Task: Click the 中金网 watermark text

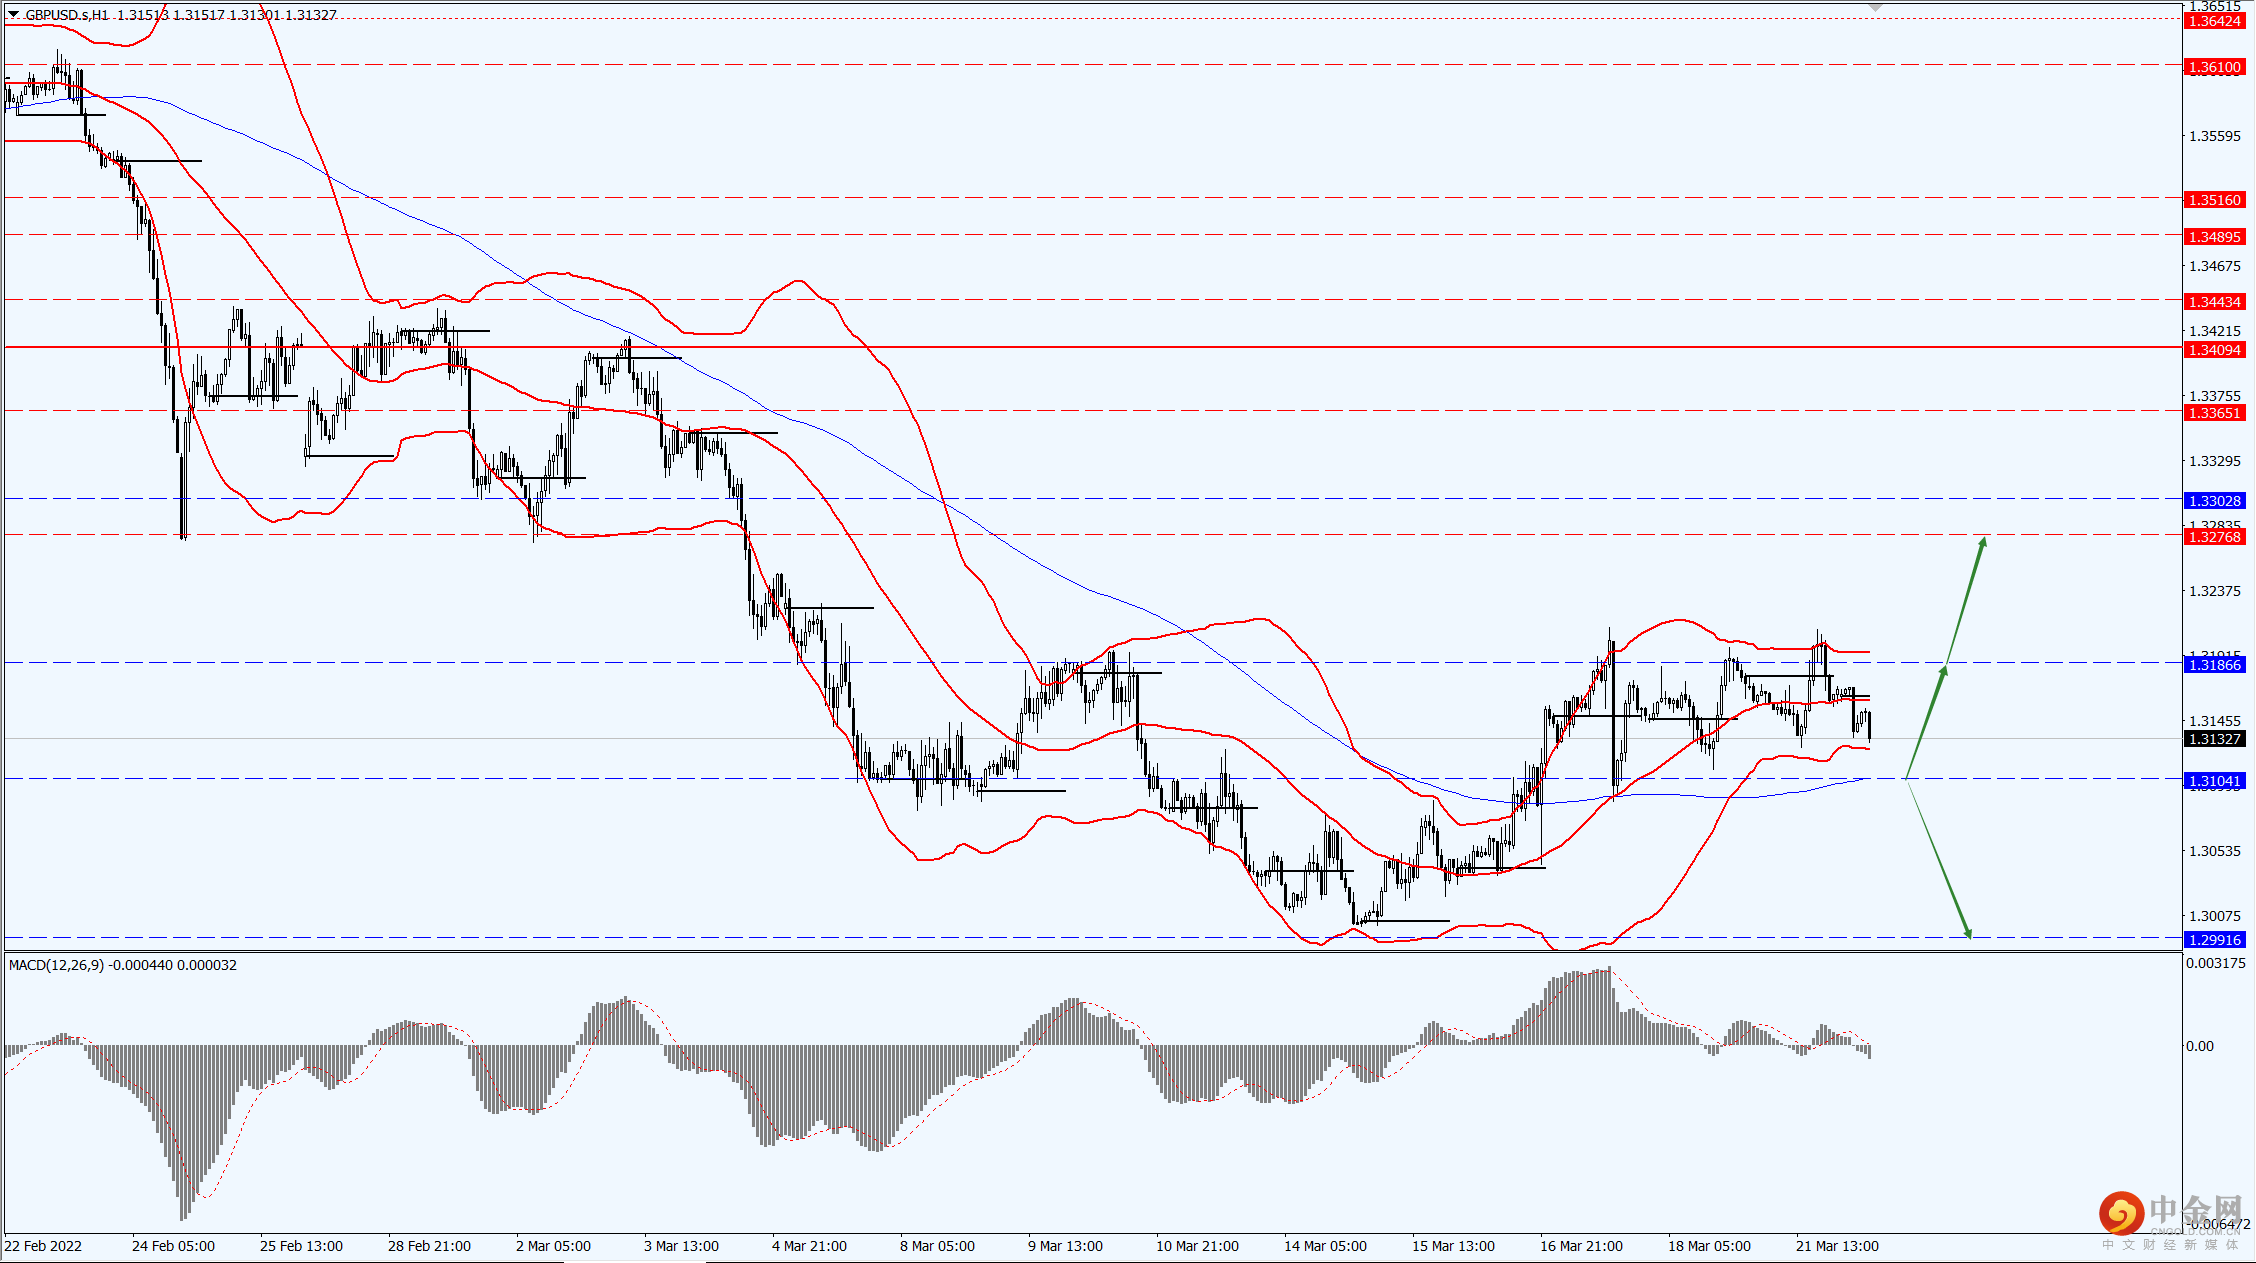Action: click(x=2195, y=1210)
